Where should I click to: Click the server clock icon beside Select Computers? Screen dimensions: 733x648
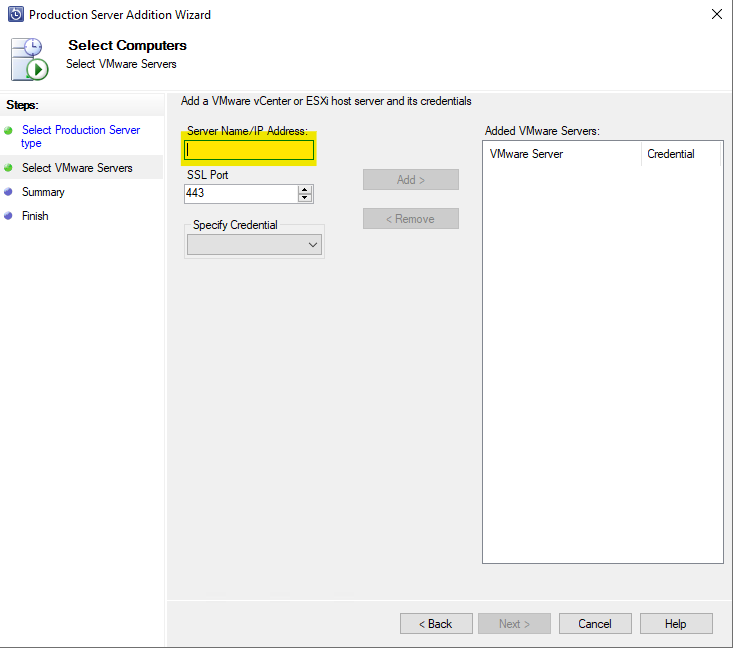(x=29, y=59)
